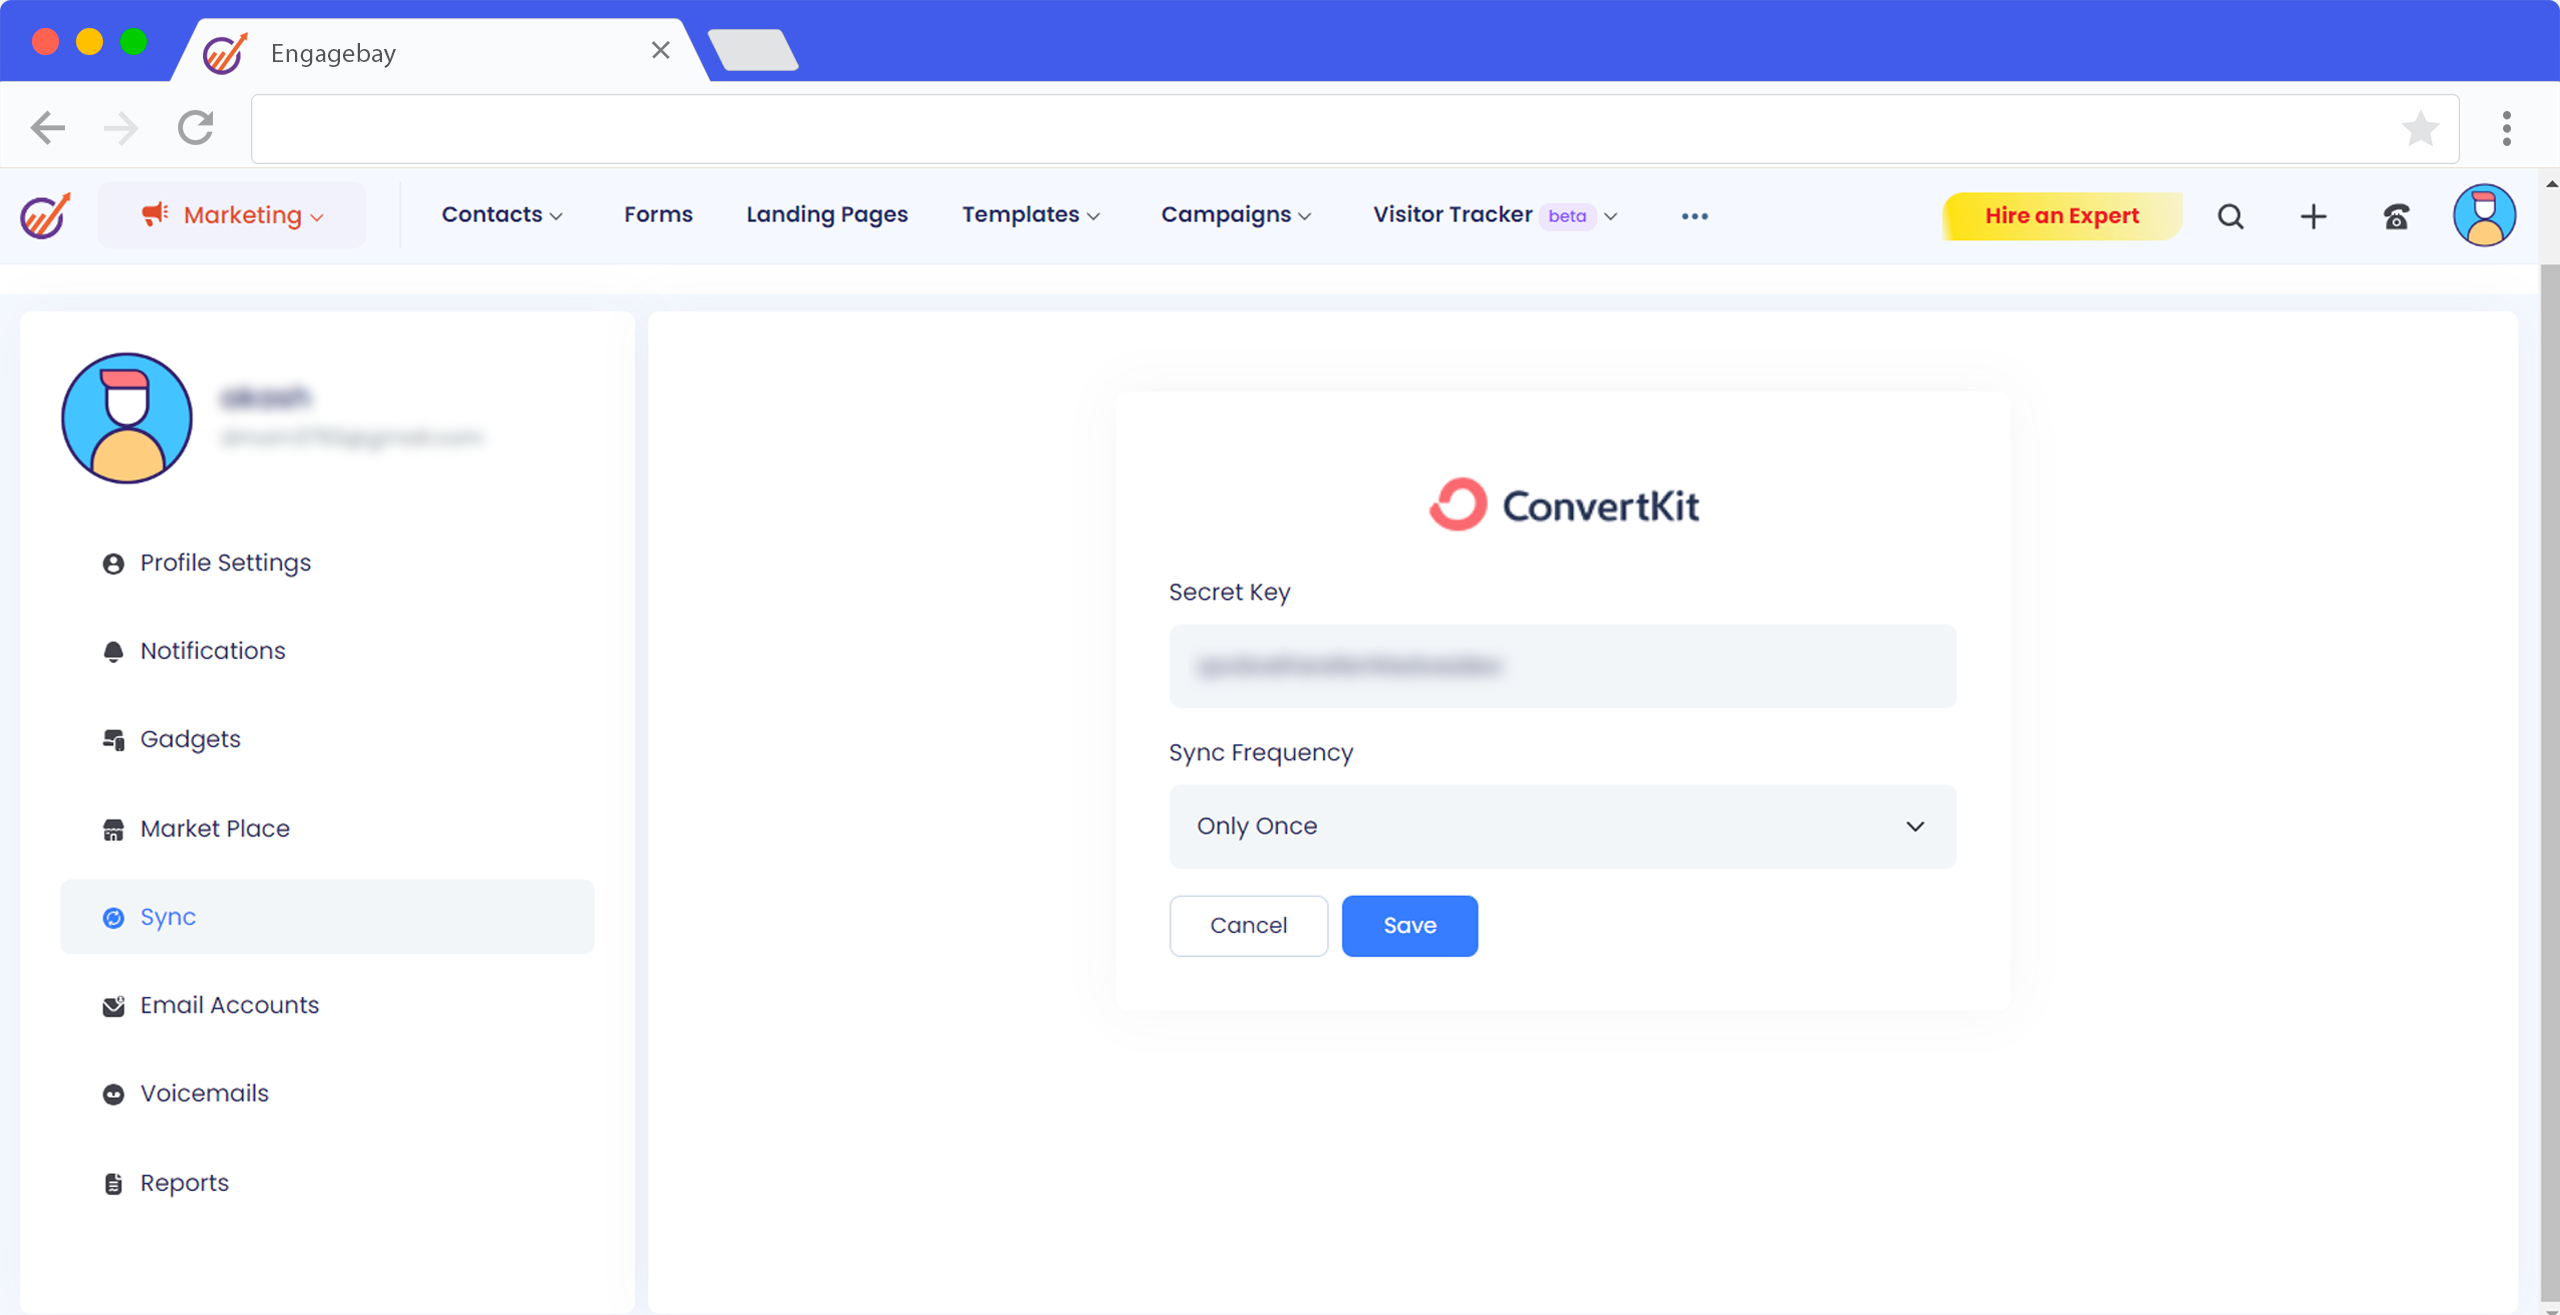Go back in the browser
This screenshot has height=1315, width=2560.
pos(47,128)
